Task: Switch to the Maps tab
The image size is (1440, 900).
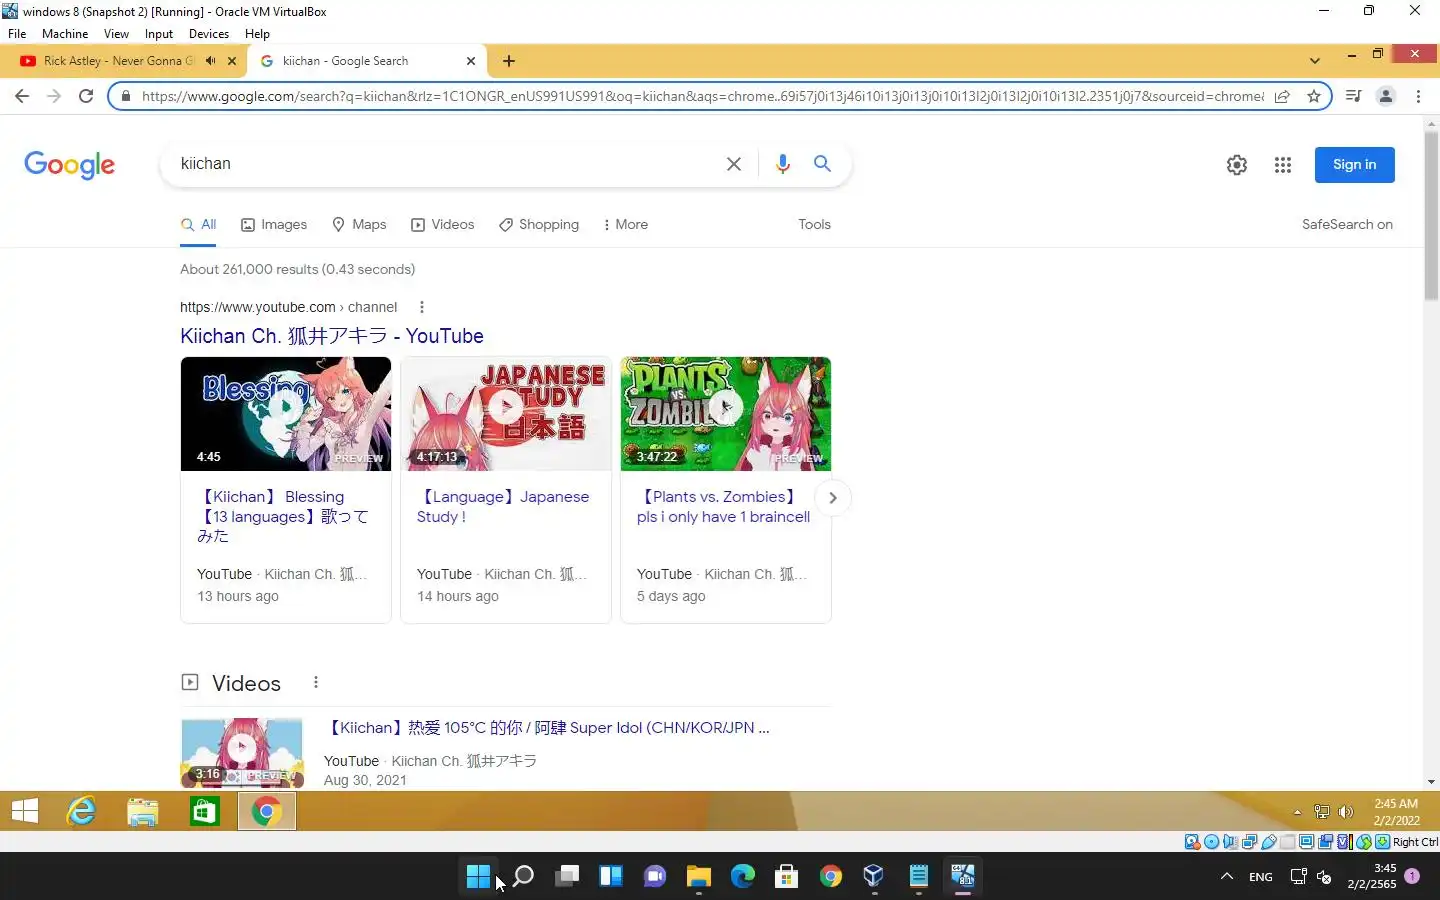Action: (x=359, y=224)
